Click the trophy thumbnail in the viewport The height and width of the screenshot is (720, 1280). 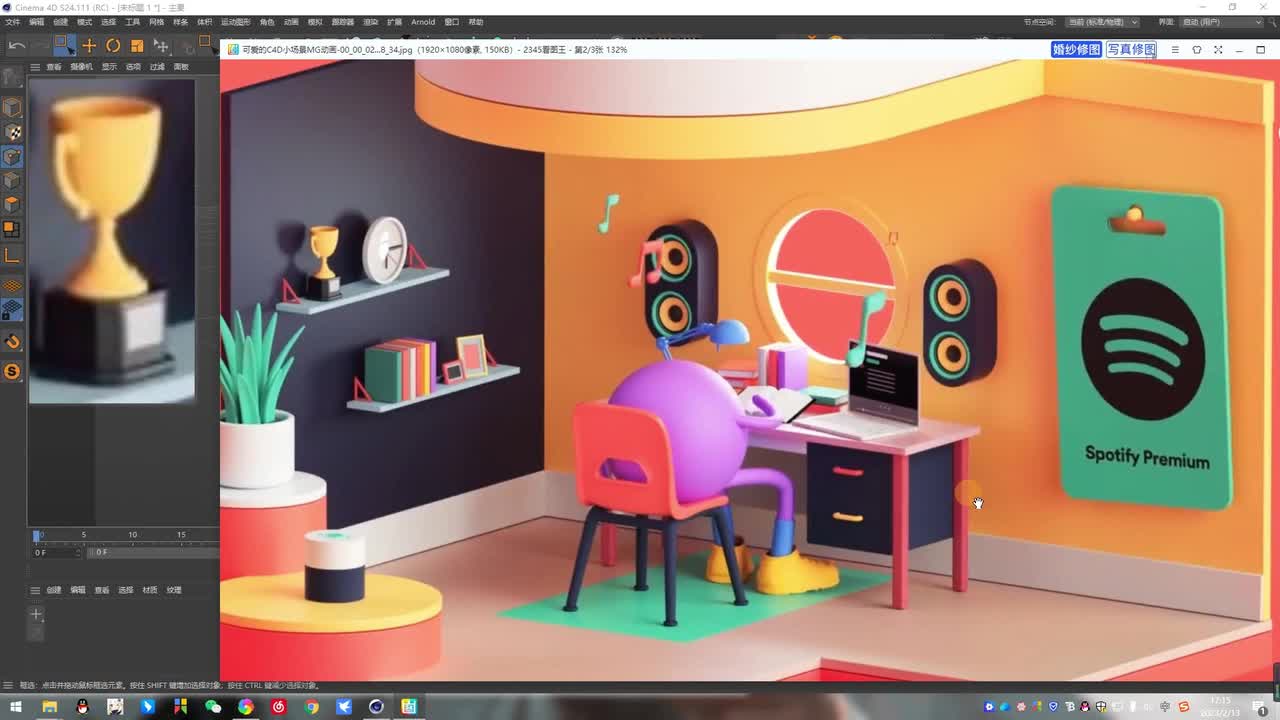click(111, 241)
